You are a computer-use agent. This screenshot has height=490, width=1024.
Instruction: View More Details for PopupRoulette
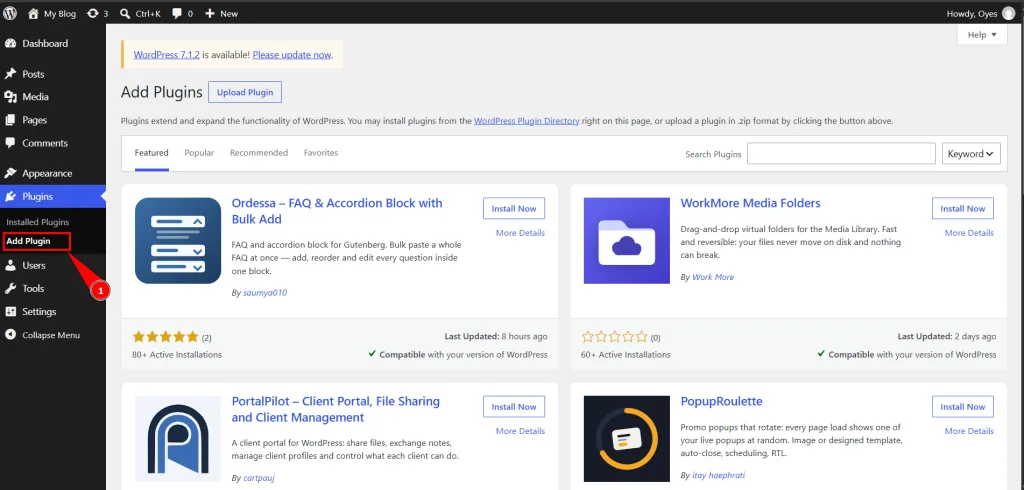pos(969,431)
